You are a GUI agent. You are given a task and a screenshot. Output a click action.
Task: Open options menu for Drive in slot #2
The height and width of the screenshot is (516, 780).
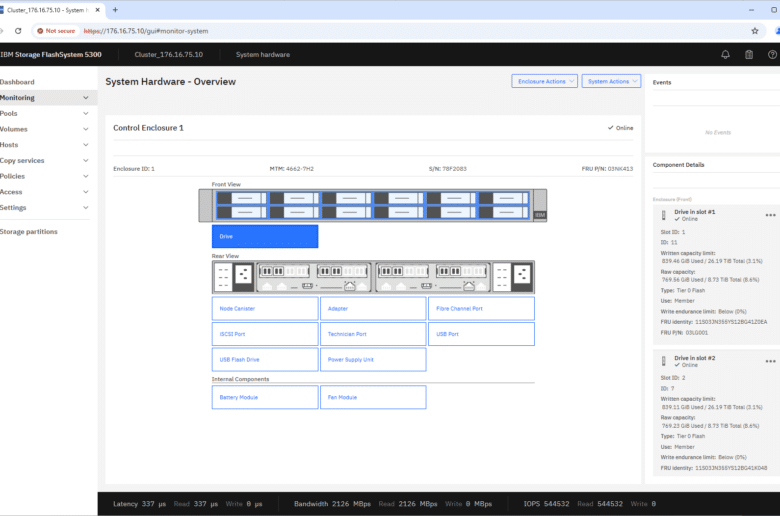[x=770, y=361]
